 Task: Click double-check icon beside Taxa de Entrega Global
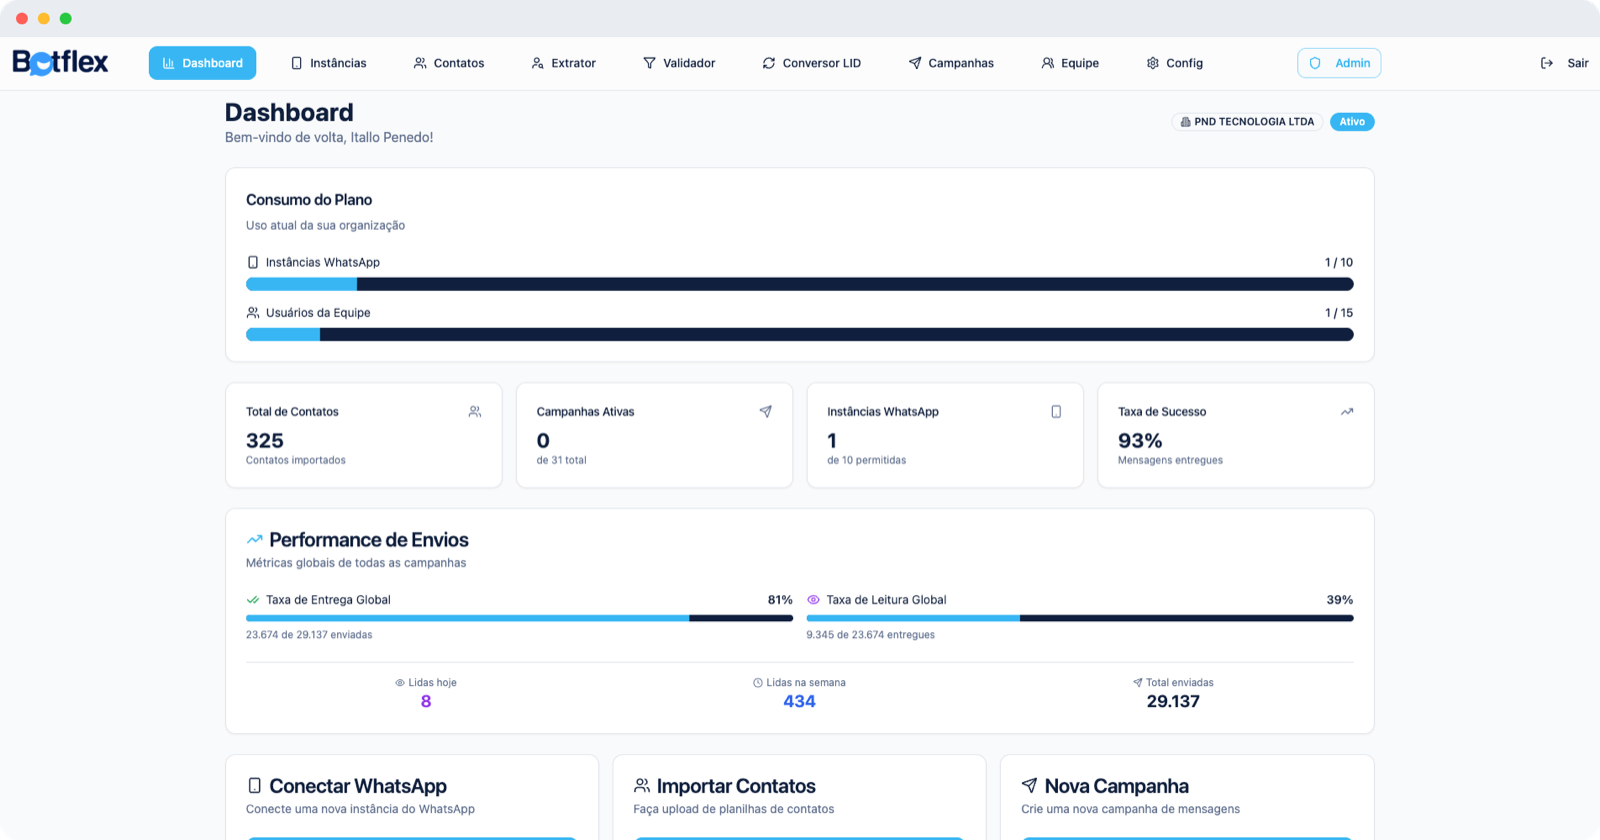coord(253,600)
